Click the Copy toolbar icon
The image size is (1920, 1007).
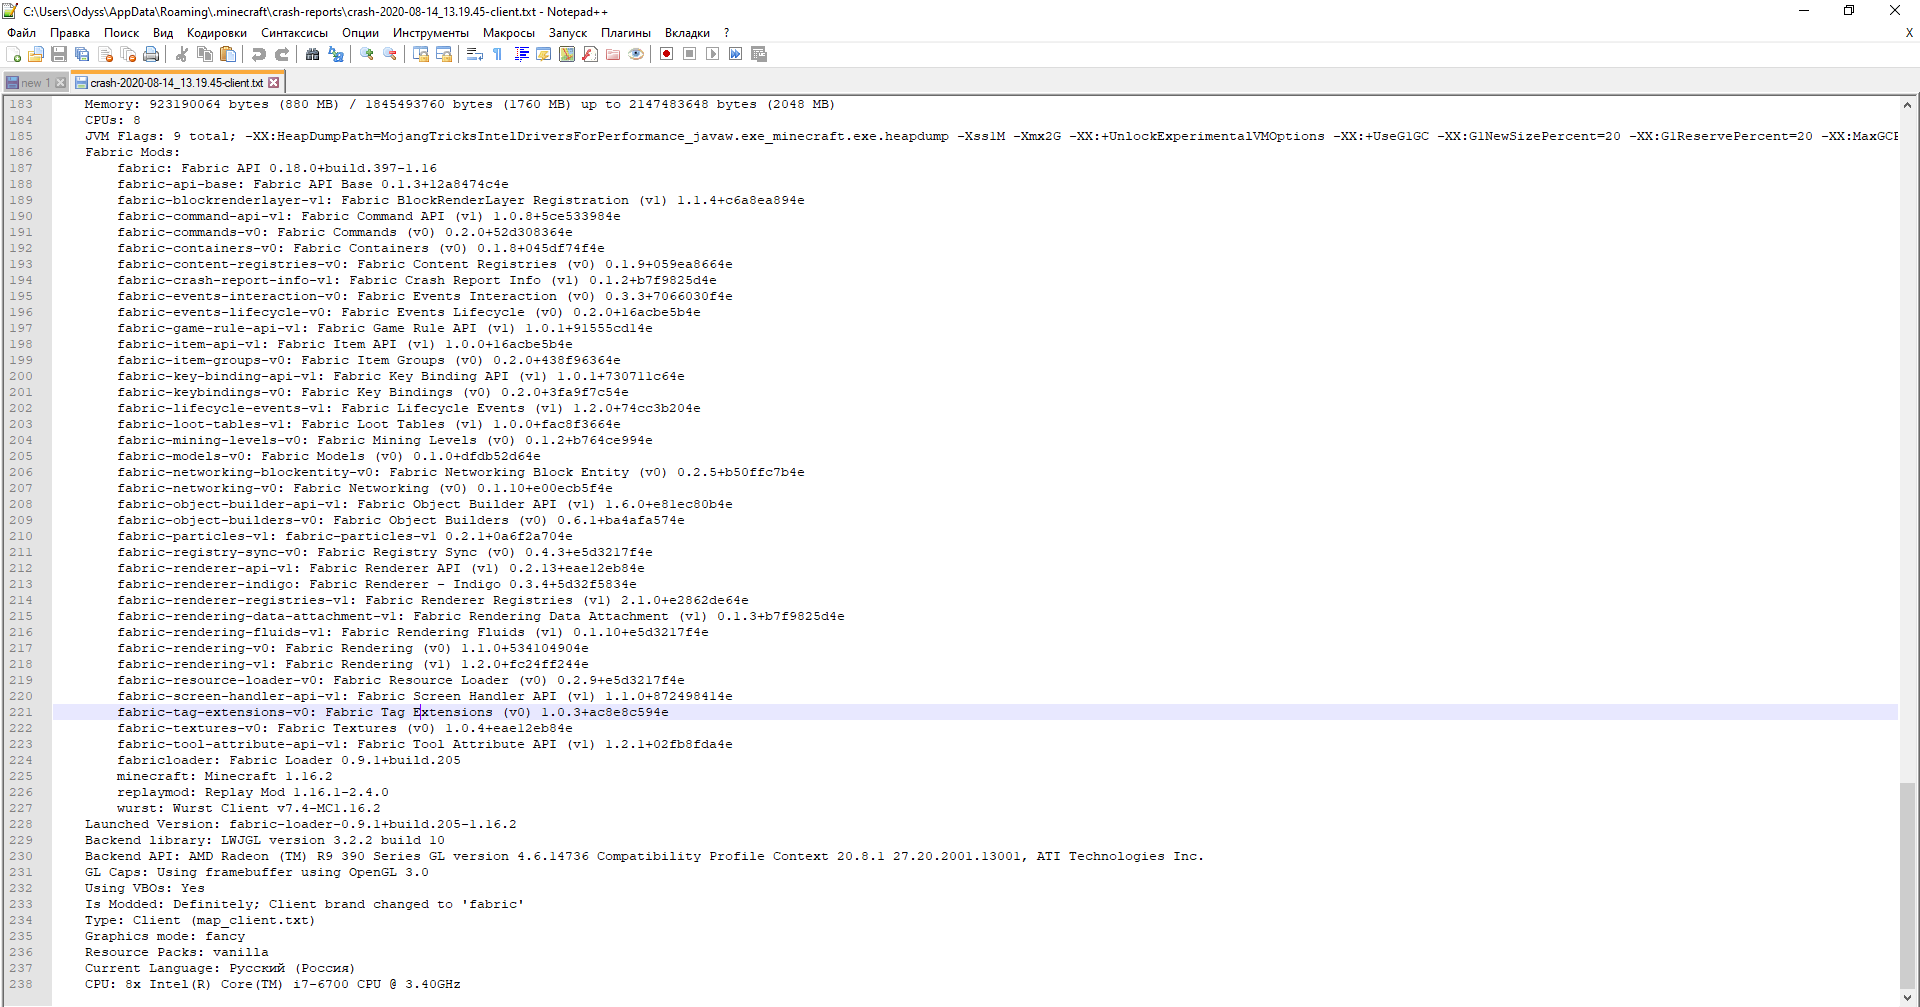coord(205,54)
